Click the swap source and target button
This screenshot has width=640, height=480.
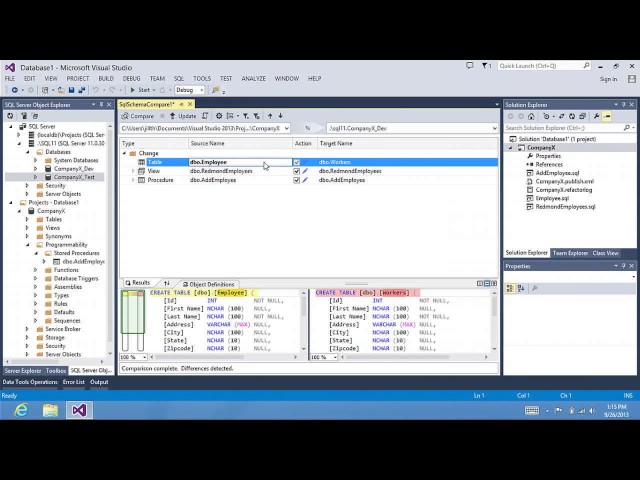point(308,128)
